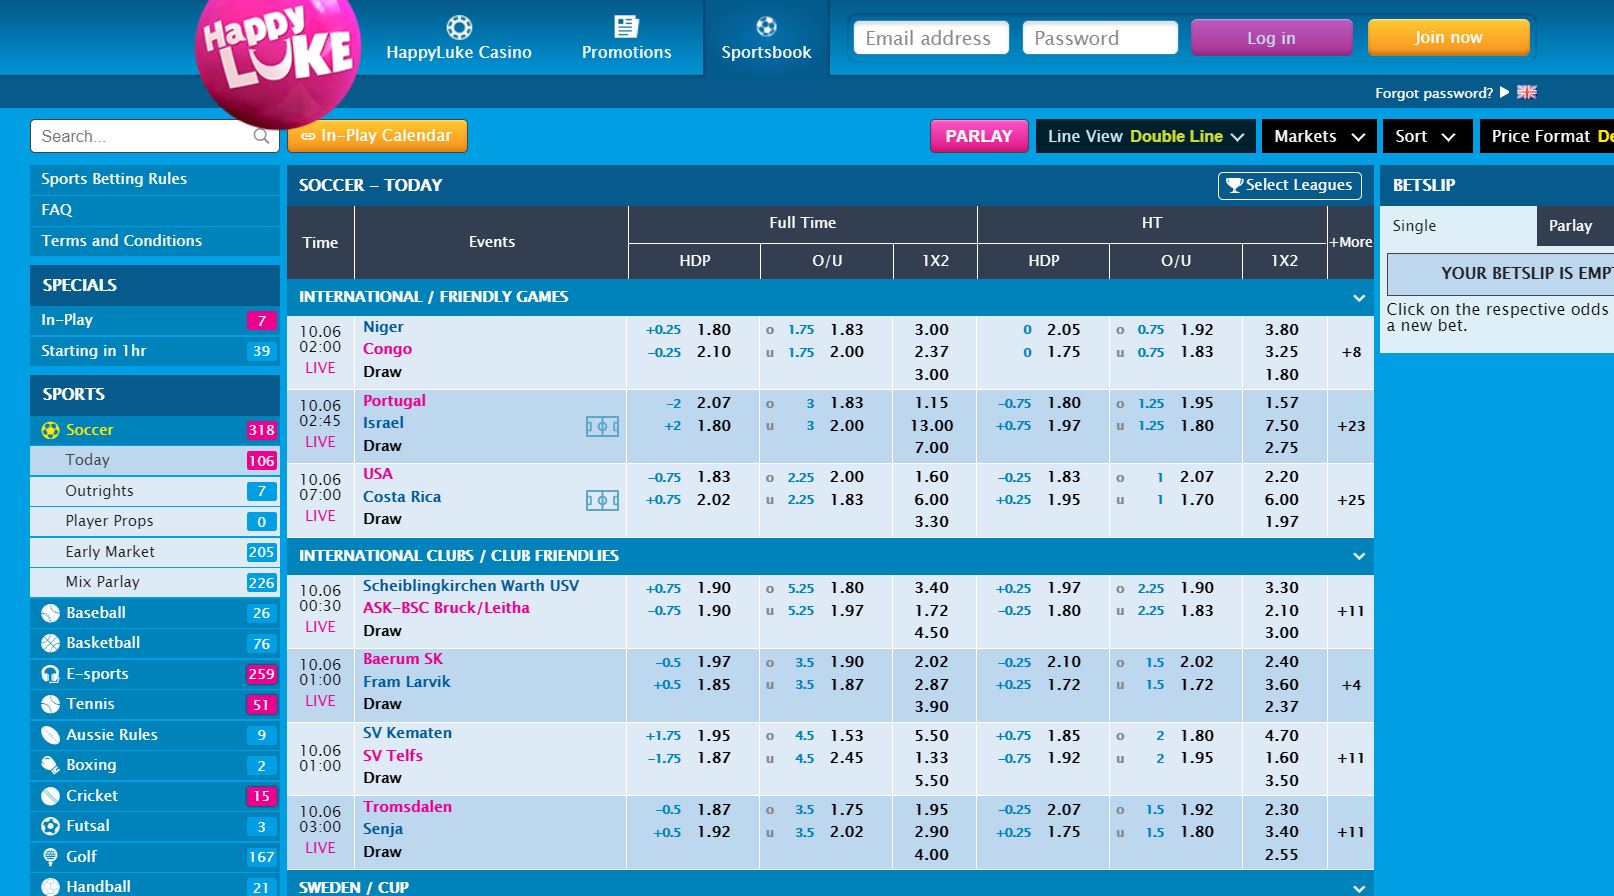Image resolution: width=1614 pixels, height=896 pixels.
Task: Select the UK flag language icon
Action: (1527, 92)
